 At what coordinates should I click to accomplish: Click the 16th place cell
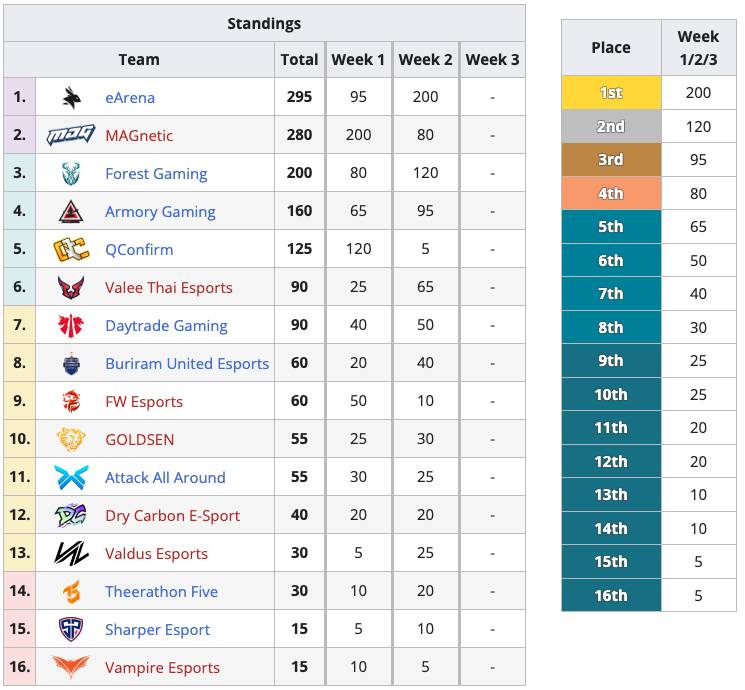(x=611, y=595)
